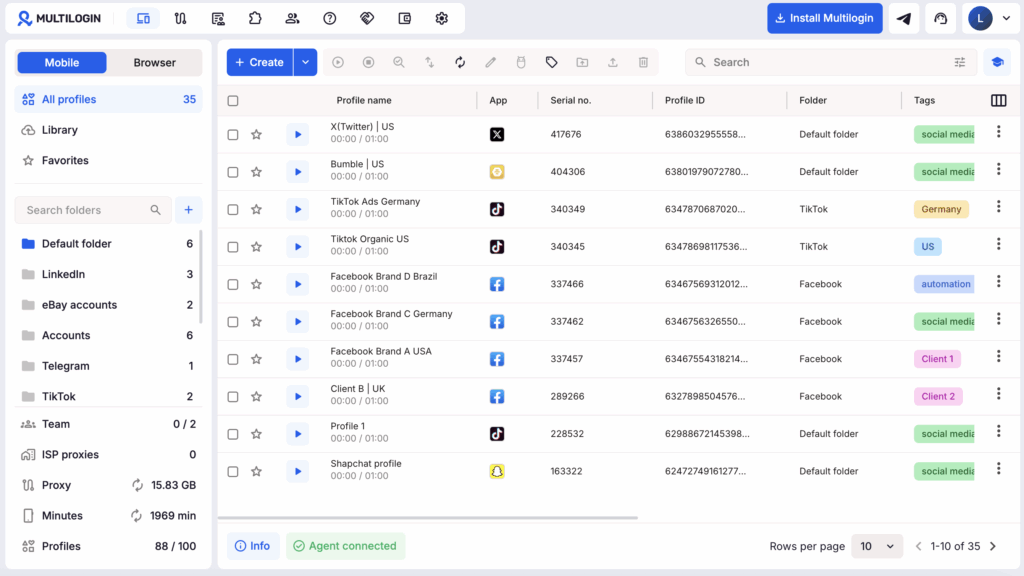The height and width of the screenshot is (576, 1024).
Task: Click the automation tag label
Action: click(944, 284)
